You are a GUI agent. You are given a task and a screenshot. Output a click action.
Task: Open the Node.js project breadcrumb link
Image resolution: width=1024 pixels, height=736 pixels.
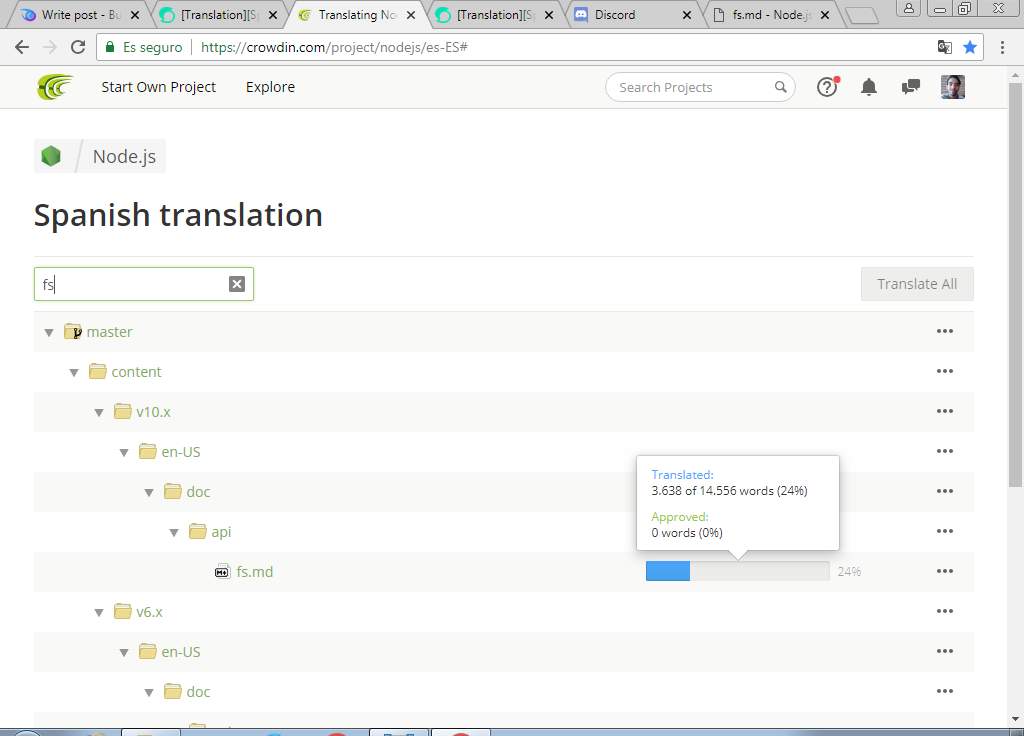[124, 157]
